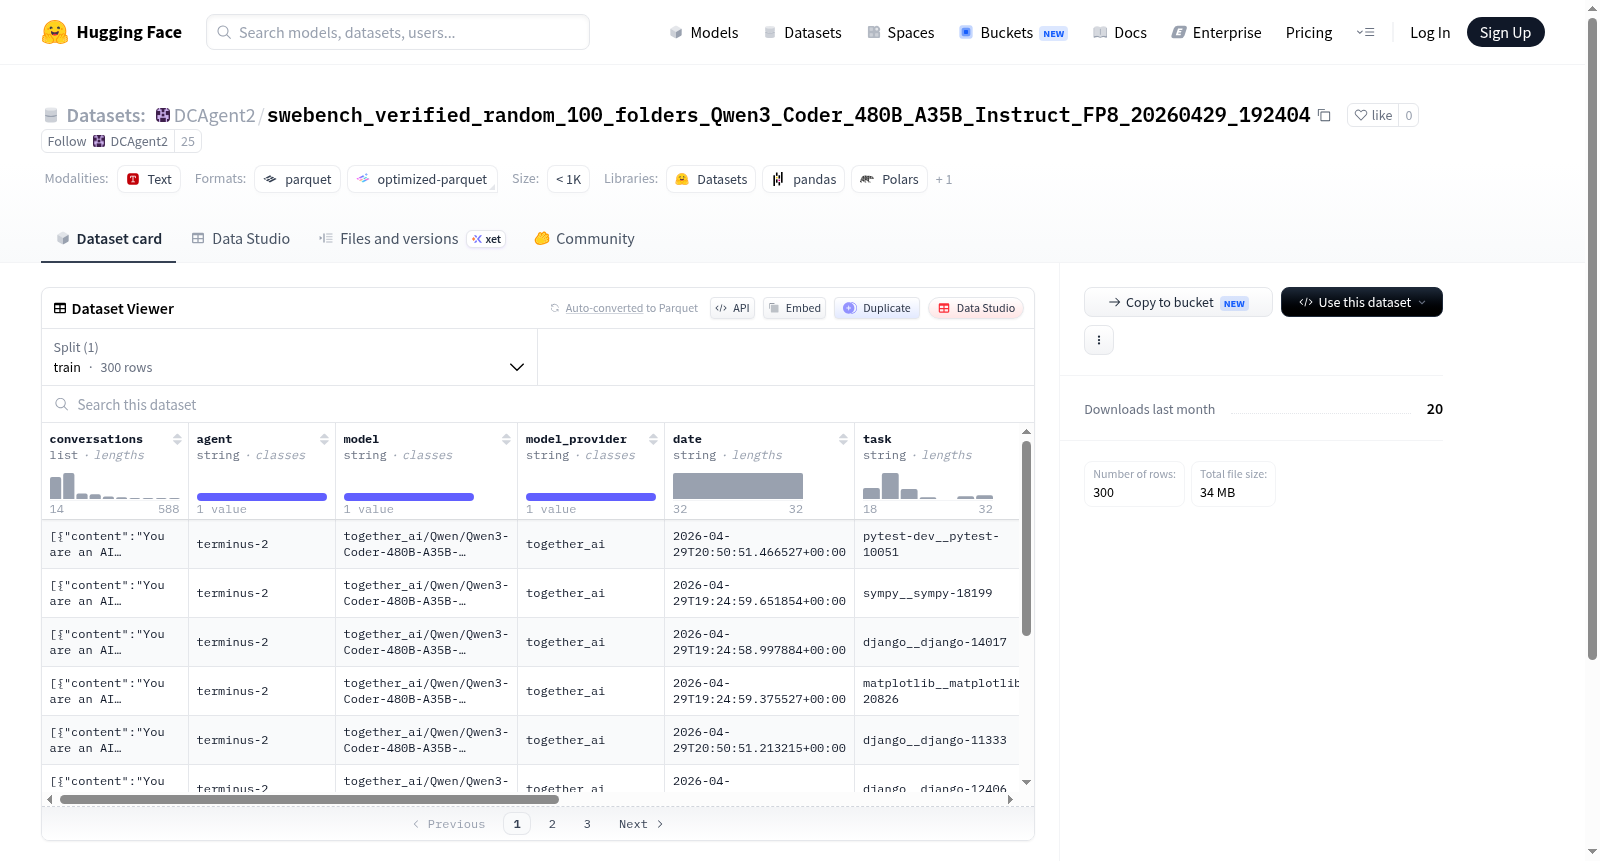The image size is (1600, 861).
Task: Click the Hugging Face logo emoji
Action: point(55,32)
